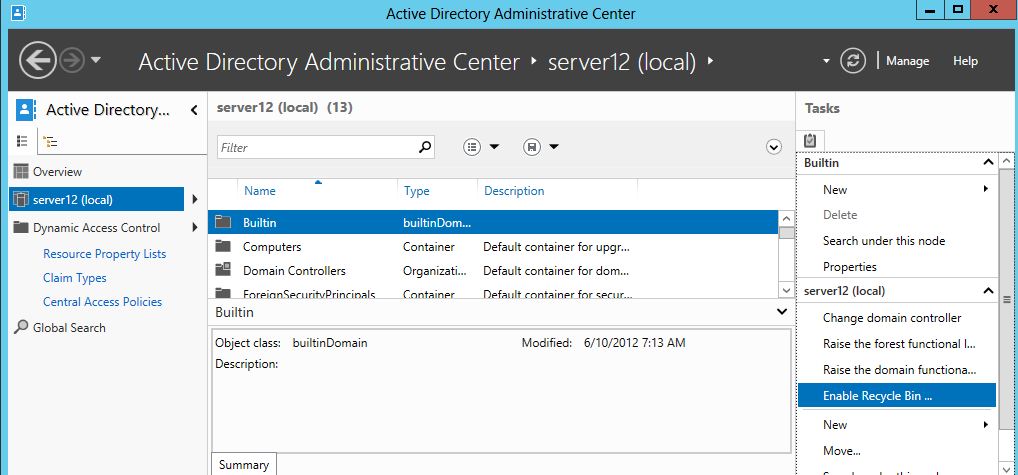
Task: Open the Claim Types link
Action: pos(75,278)
